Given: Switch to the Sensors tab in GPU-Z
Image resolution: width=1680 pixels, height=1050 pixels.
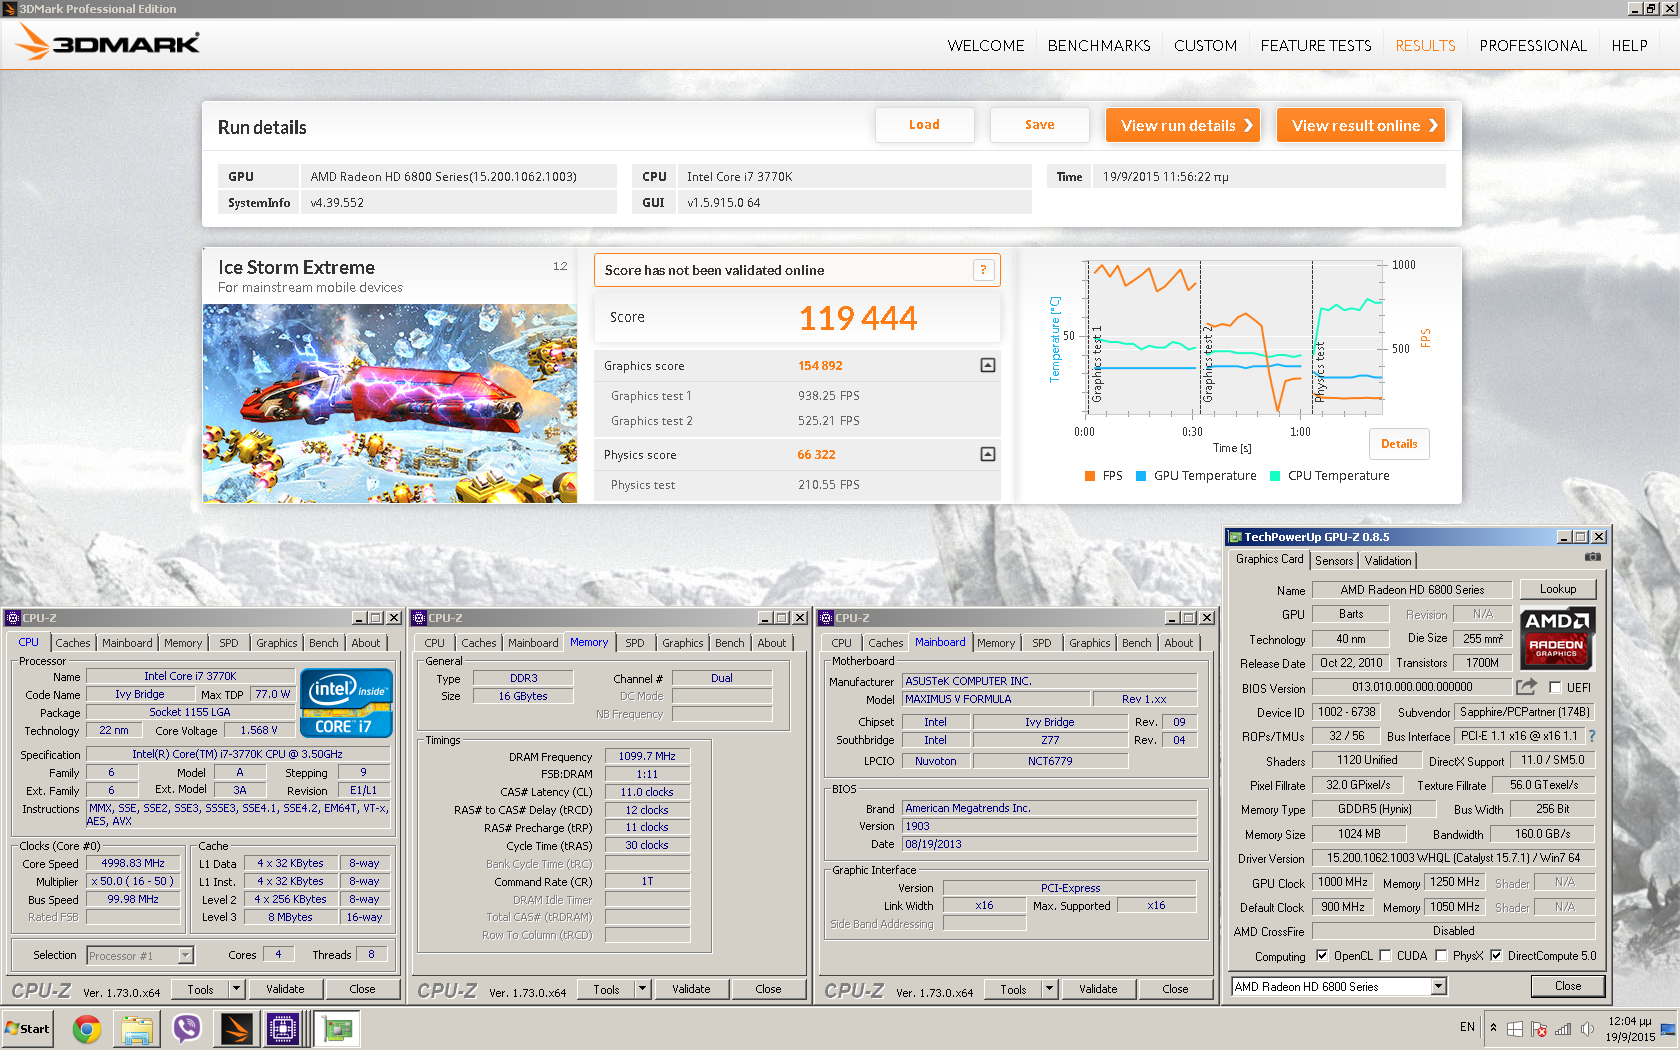Looking at the screenshot, I should pos(1334,561).
